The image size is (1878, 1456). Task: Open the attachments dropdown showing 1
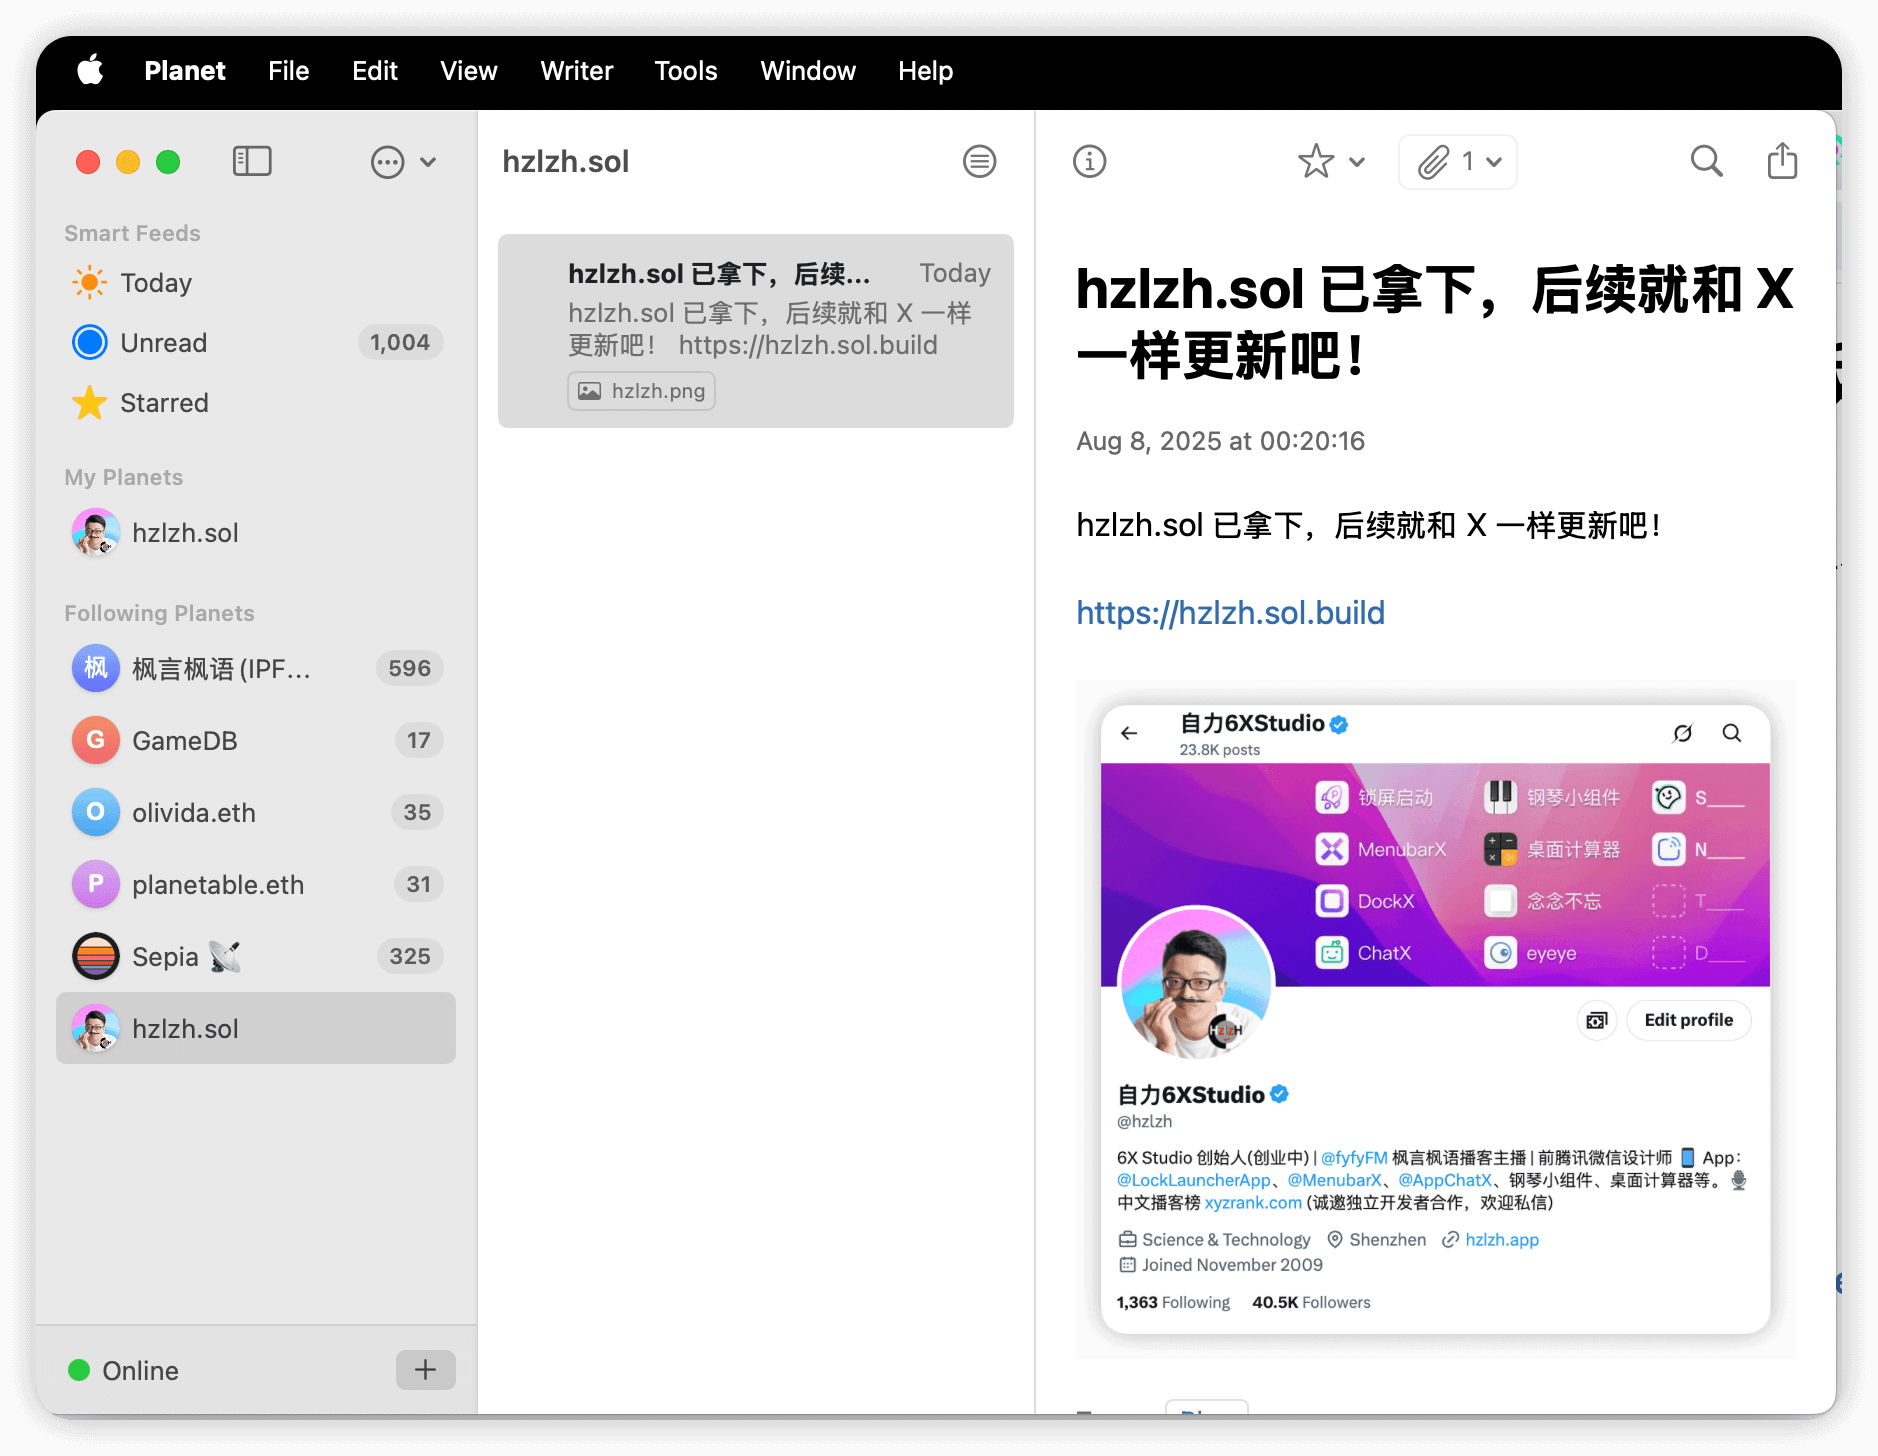pyautogui.click(x=1458, y=161)
